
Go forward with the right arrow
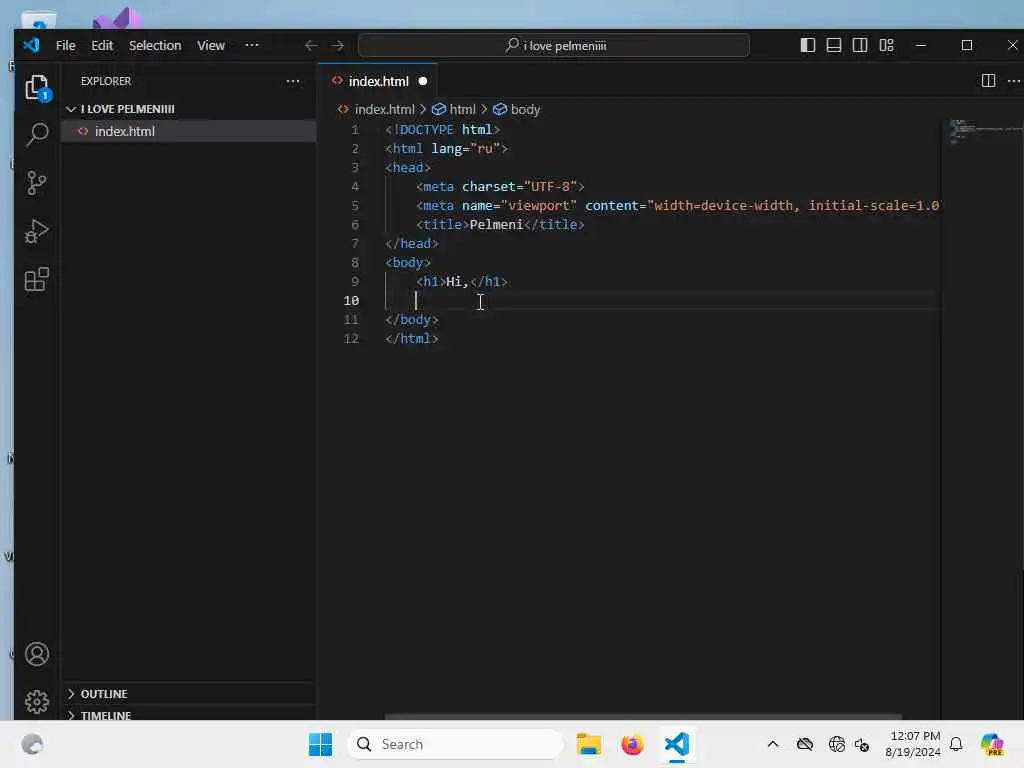[338, 45]
